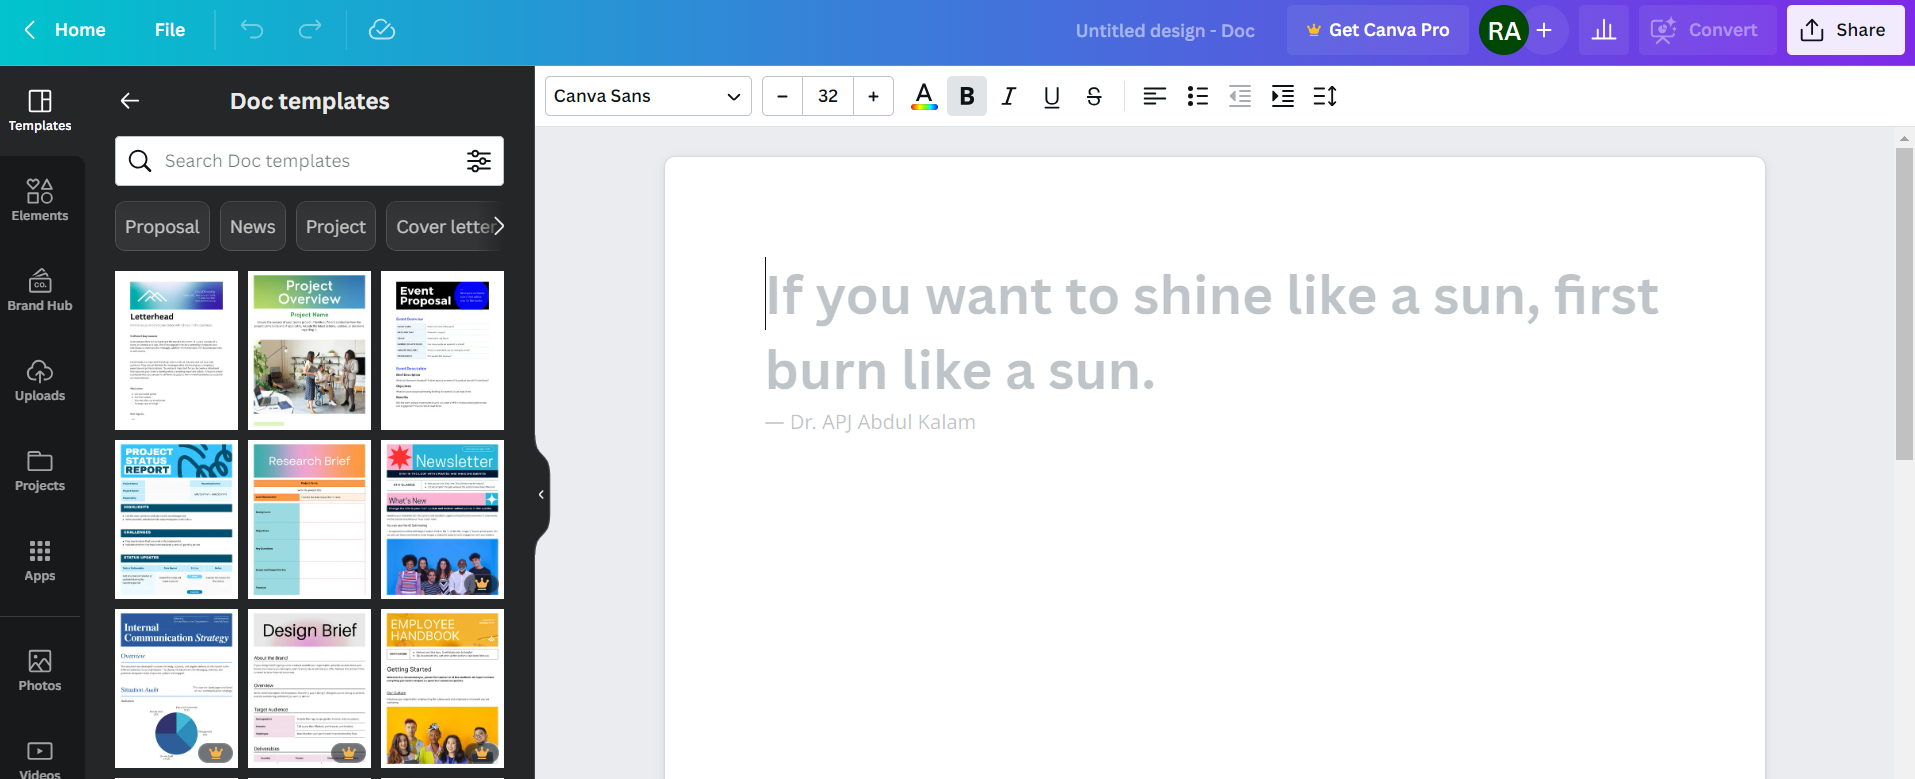Click the Untitled design - Doc title

click(x=1165, y=31)
